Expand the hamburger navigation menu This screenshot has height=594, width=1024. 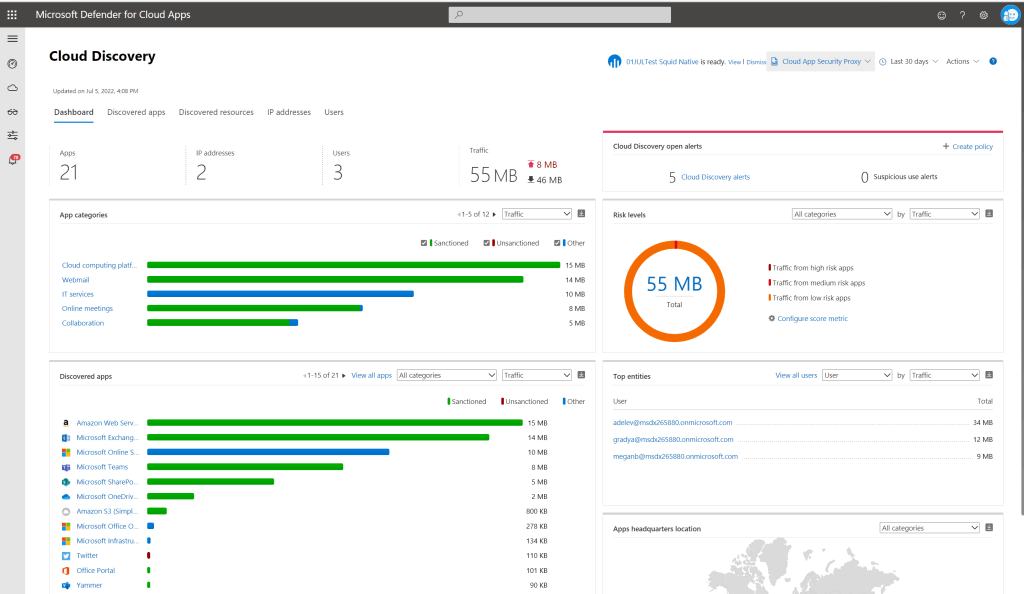(12, 38)
